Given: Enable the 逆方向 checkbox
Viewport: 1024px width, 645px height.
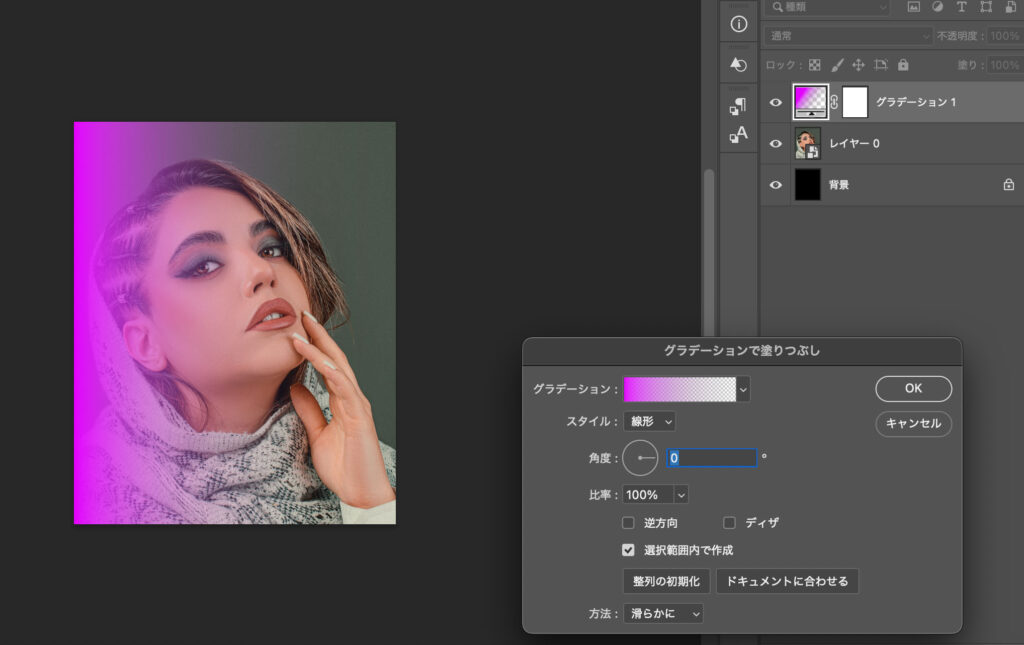Looking at the screenshot, I should click(628, 523).
